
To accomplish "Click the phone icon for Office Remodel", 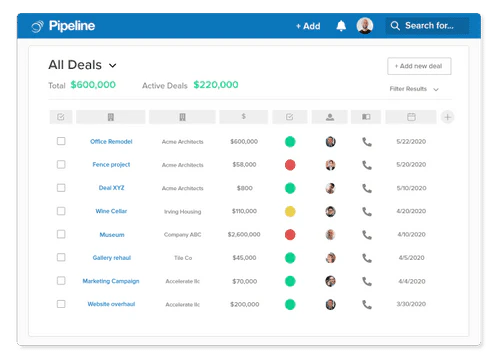I will pos(367,142).
